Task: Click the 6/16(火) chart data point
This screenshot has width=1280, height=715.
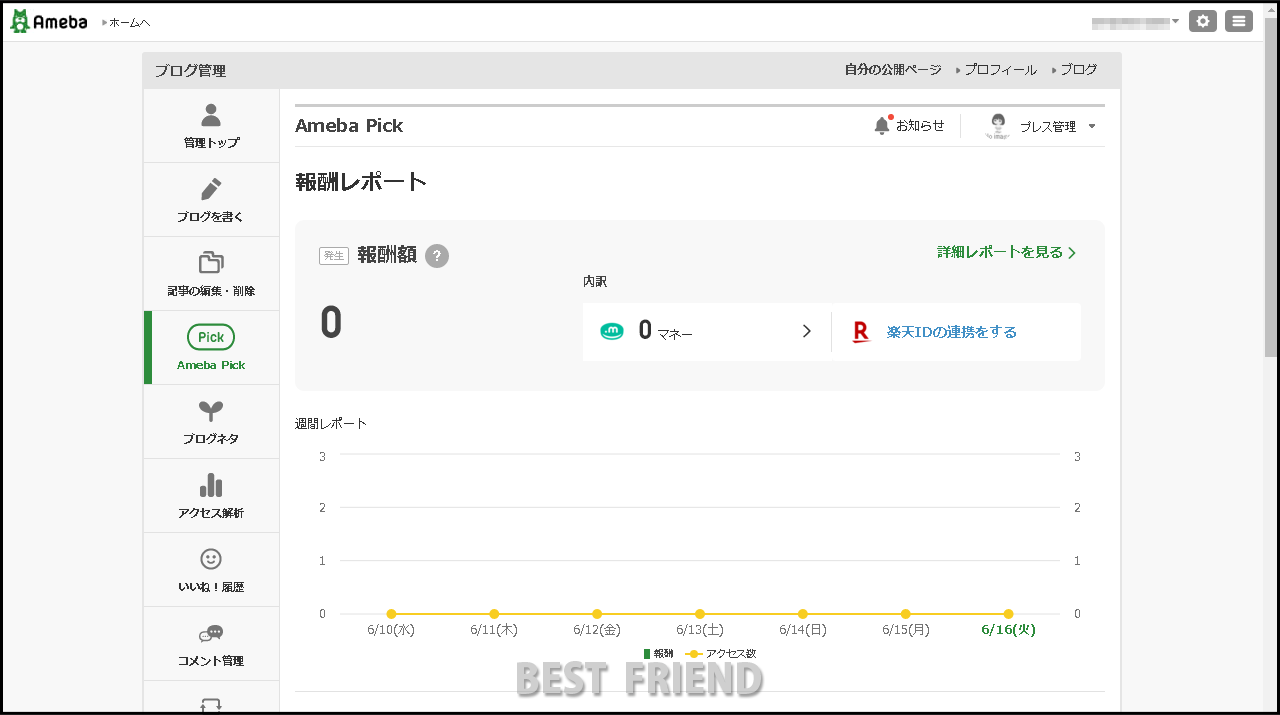Action: click(1008, 614)
